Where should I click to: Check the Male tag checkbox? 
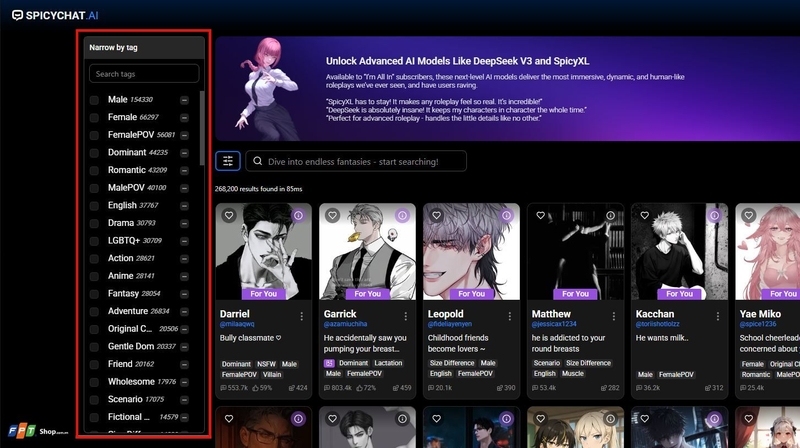pos(94,100)
